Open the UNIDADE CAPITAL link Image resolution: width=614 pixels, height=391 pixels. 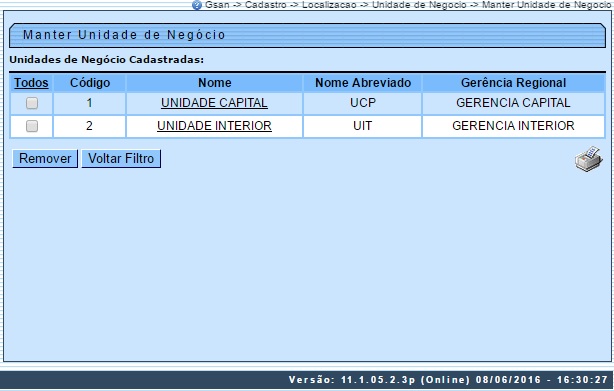(x=214, y=103)
